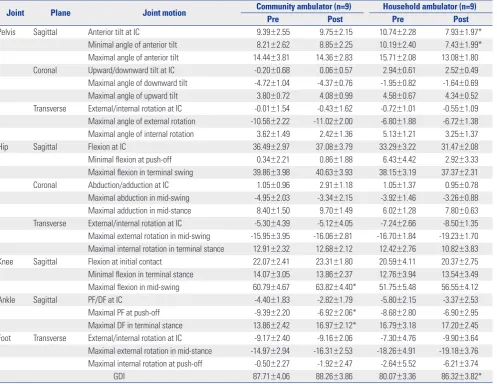Select the value -6.21±3.74
497x384 pixels.
[460, 364]
